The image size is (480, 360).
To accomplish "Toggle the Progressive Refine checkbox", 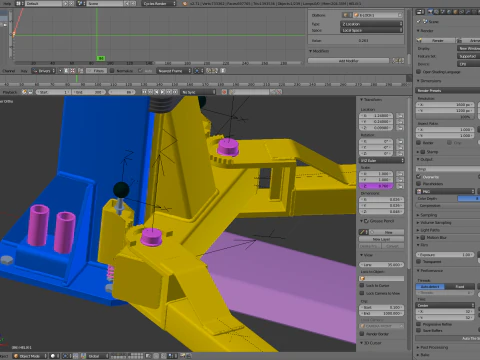I will pos(419,324).
